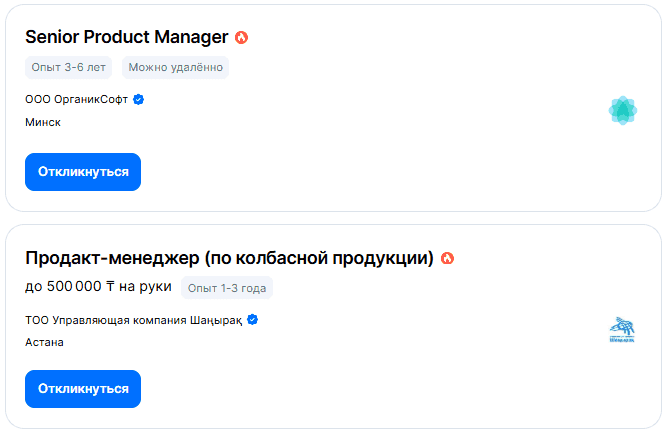The height and width of the screenshot is (434, 666).
Task: Click the "до 500 000 ₸ на руки" salary
Action: (98, 287)
